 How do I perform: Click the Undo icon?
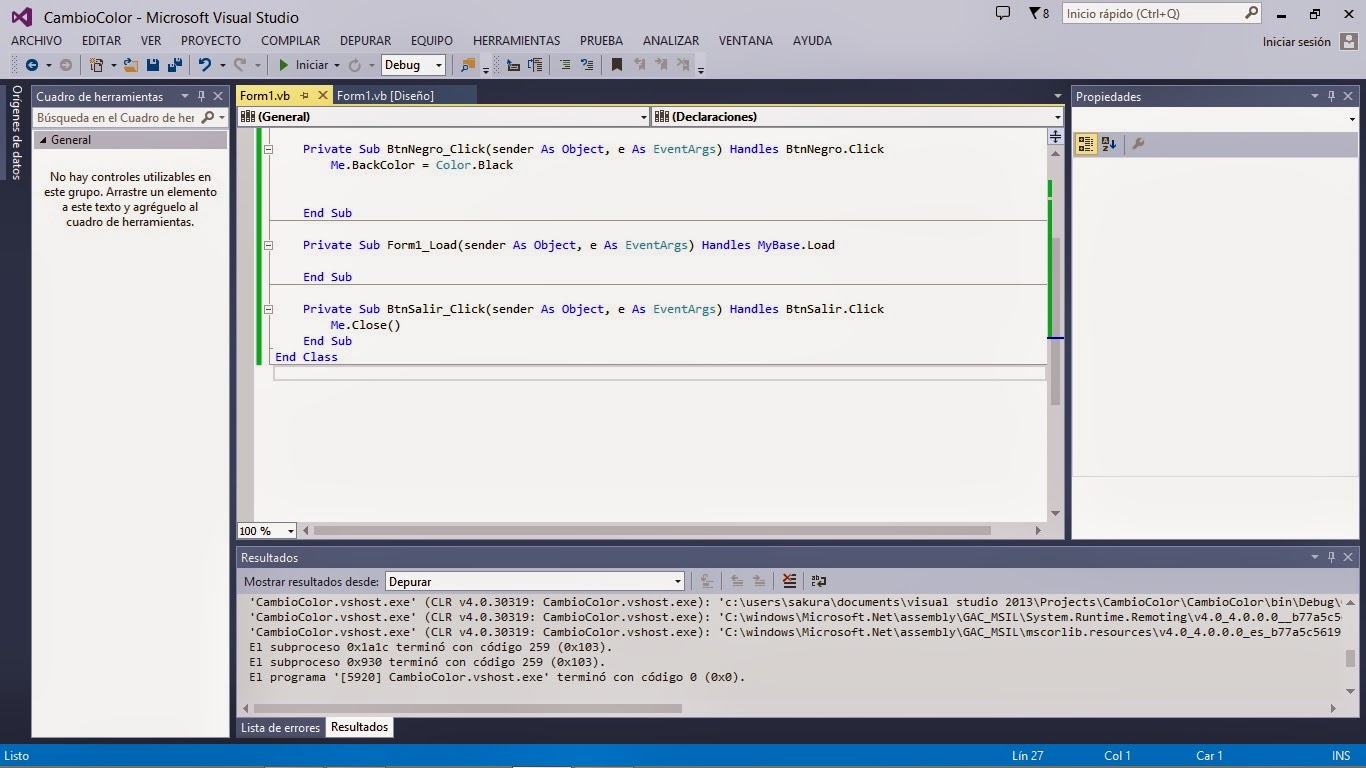pos(203,64)
